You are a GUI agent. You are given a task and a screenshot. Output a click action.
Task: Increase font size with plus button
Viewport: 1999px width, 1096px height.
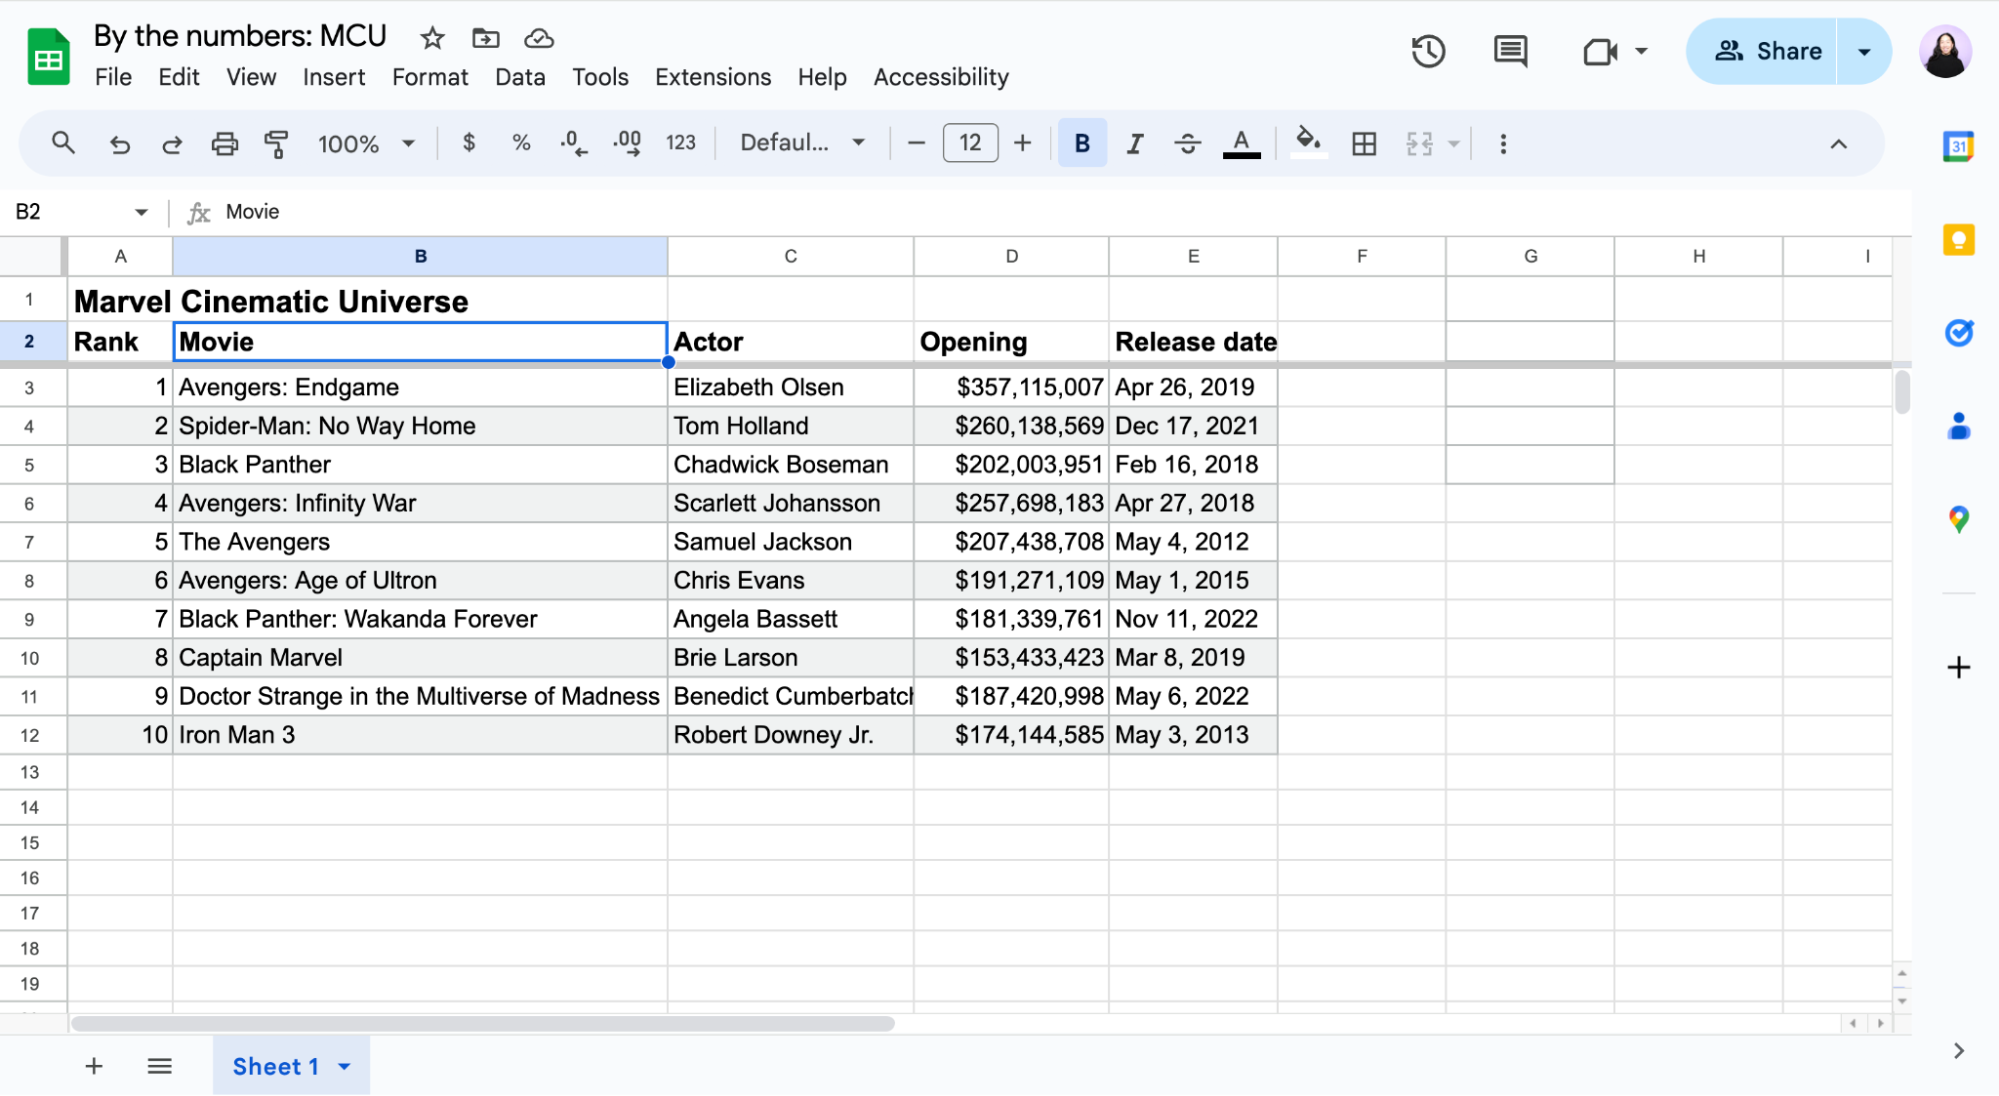[x=1022, y=143]
